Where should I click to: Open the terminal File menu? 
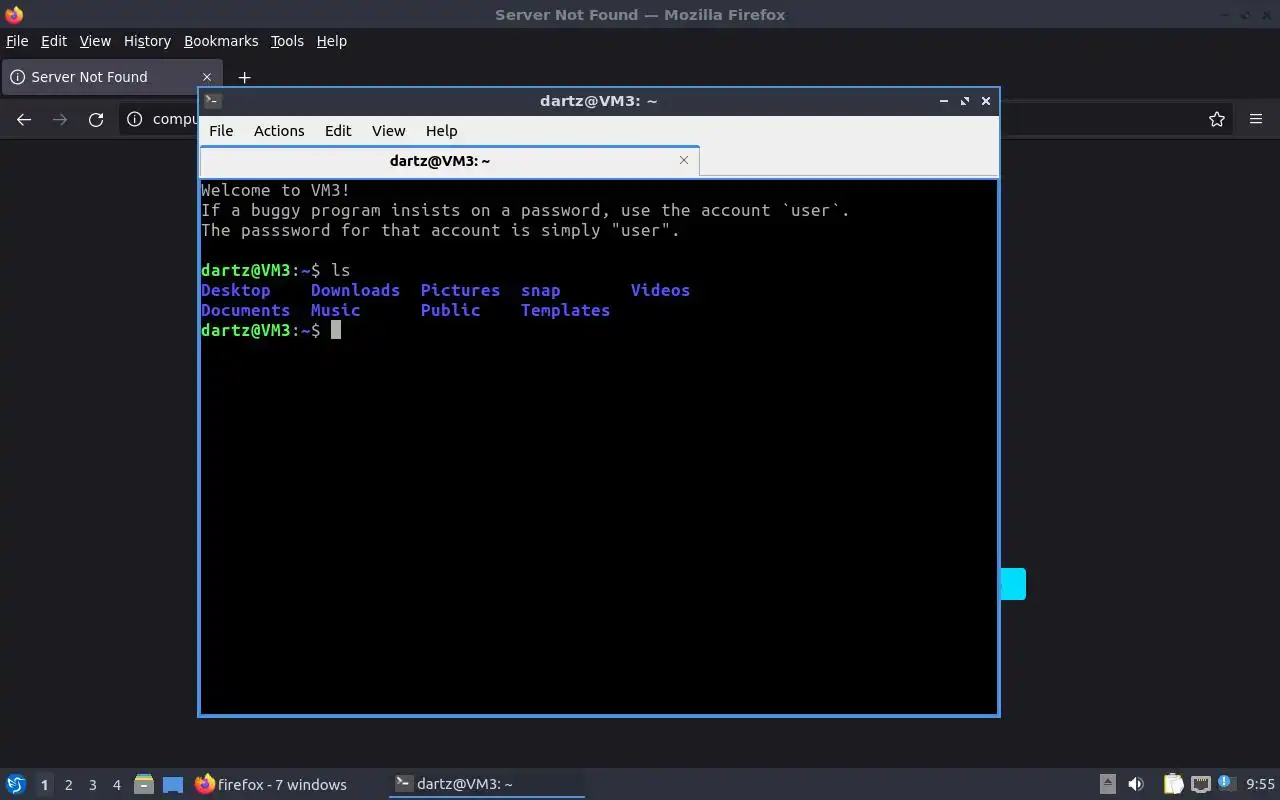click(x=221, y=131)
